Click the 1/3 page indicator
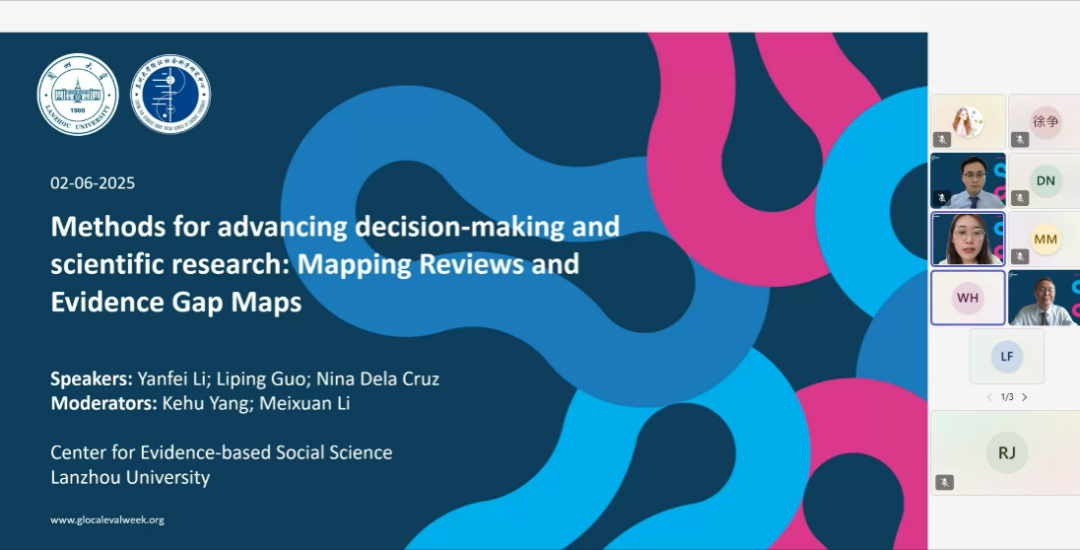This screenshot has width=1080, height=550. pyautogui.click(x=1006, y=397)
